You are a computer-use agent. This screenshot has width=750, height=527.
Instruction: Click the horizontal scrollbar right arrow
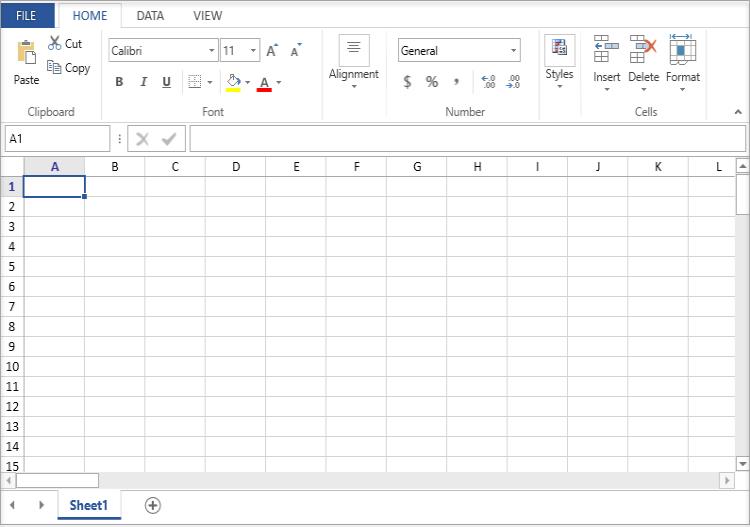pyautogui.click(x=727, y=481)
